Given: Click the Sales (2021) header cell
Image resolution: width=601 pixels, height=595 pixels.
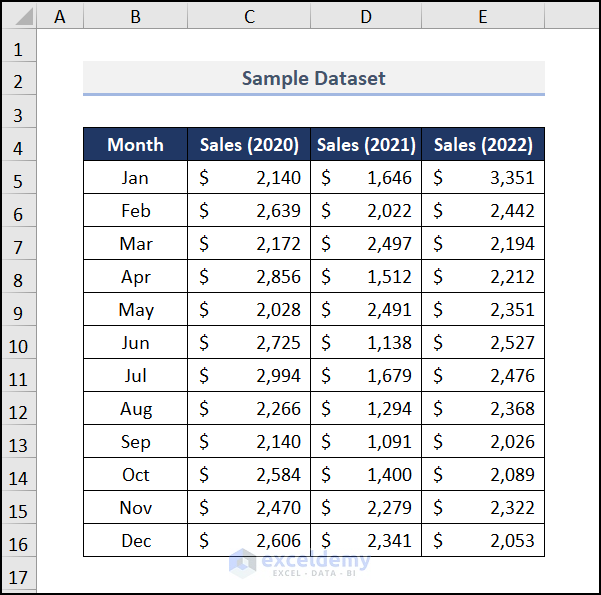Looking at the screenshot, I should point(366,144).
